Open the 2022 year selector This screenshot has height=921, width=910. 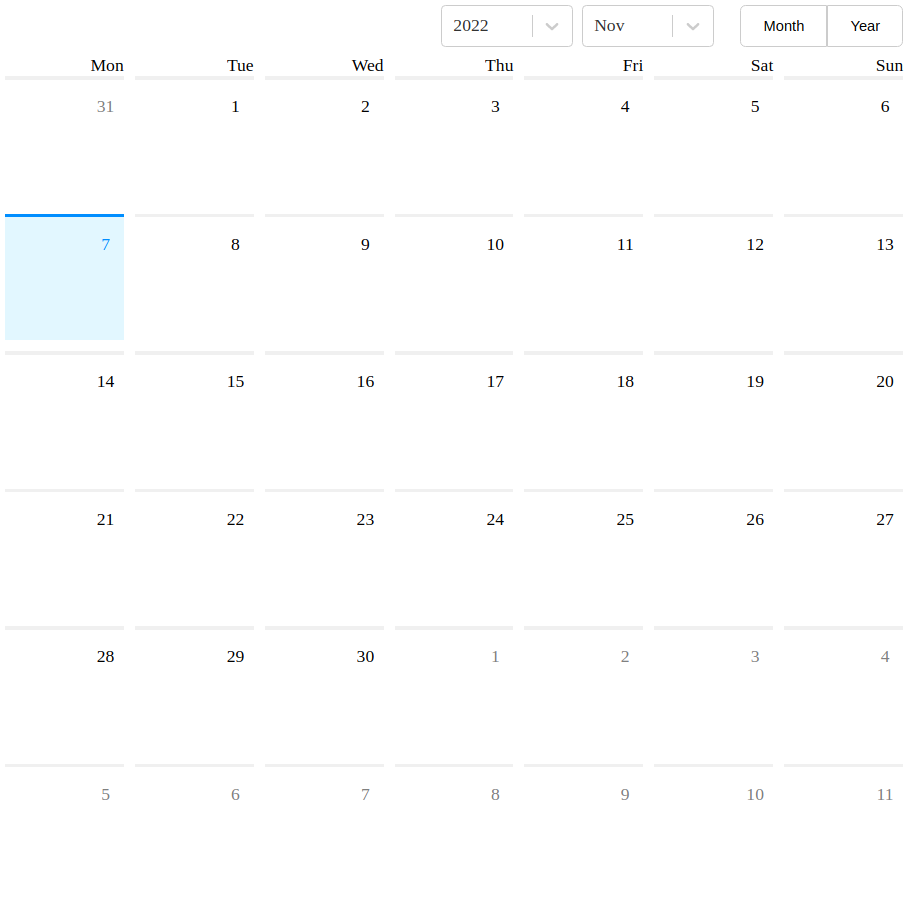490,26
